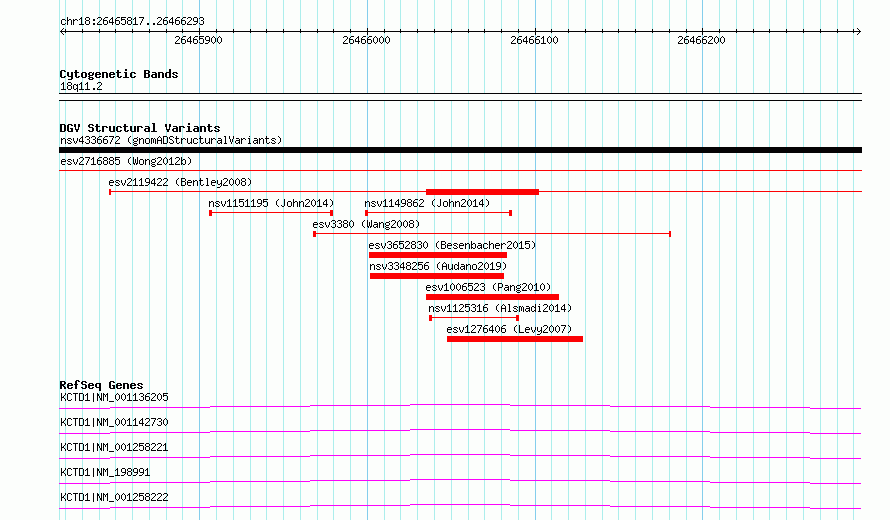Select the nsv1151195 John2014 variant line
890x520 pixels.
tap(271, 213)
